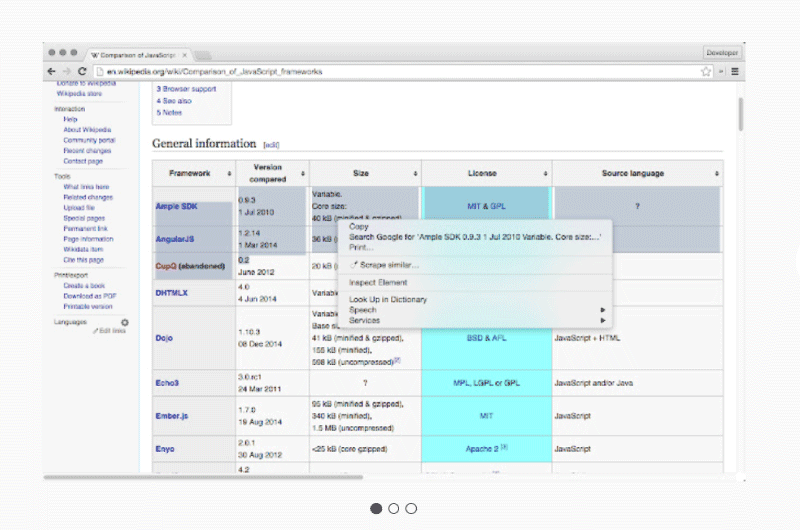Jump to 4 See also in contents
Screen dimensions: 800x530
[x=174, y=101]
